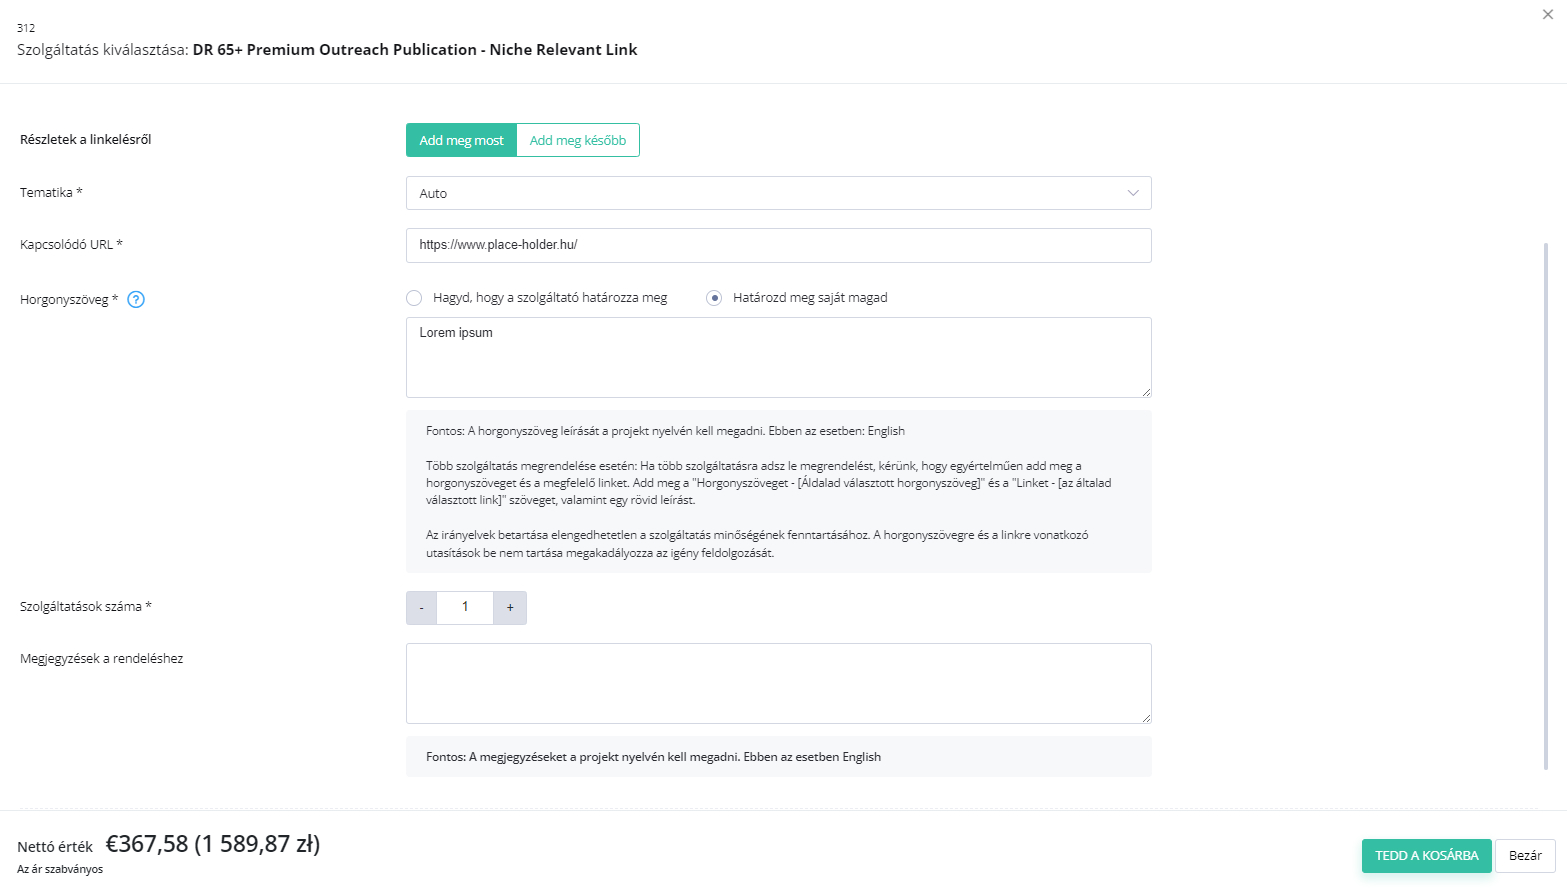
Task: Click the Tematika dropdown chevron arrow
Action: coord(1133,193)
